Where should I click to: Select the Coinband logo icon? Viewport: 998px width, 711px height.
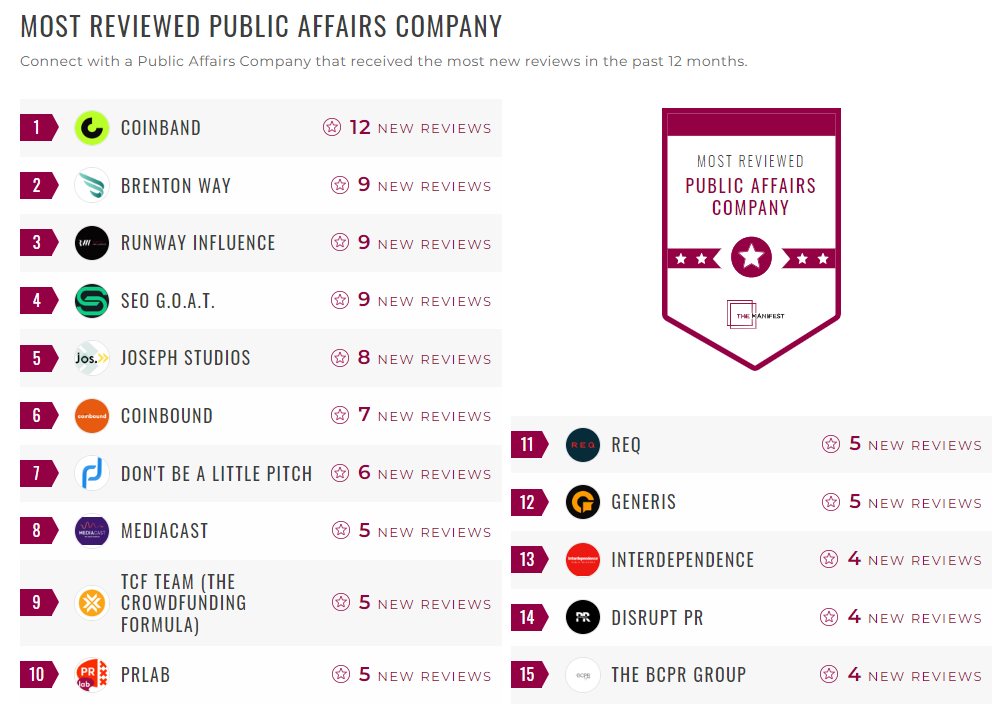91,128
